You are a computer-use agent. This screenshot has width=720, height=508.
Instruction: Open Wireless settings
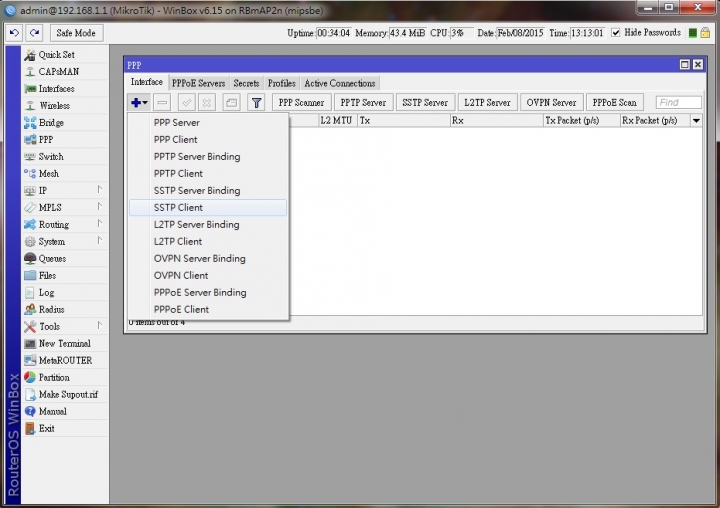coord(64,106)
